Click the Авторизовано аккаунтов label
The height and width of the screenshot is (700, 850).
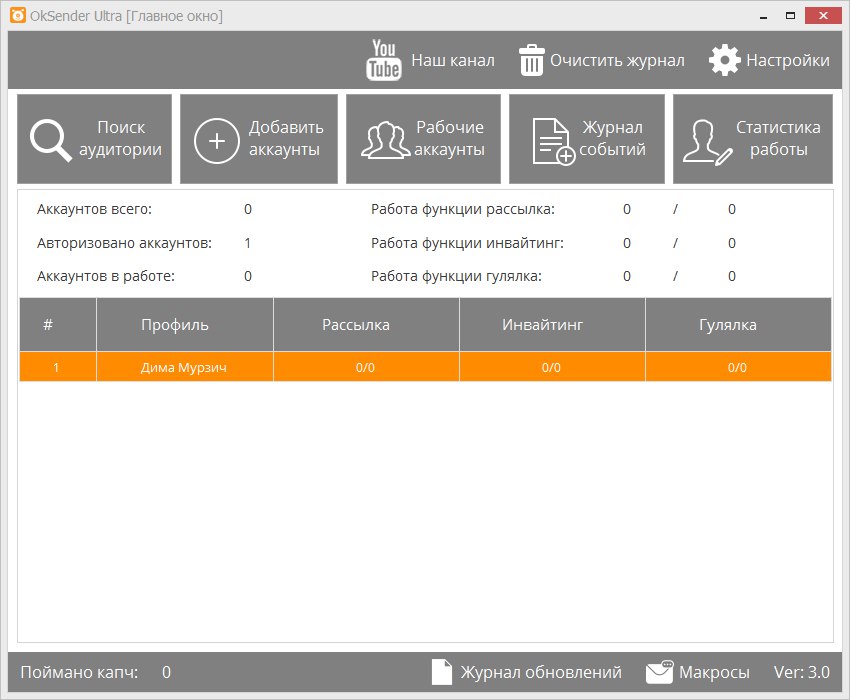[x=124, y=243]
